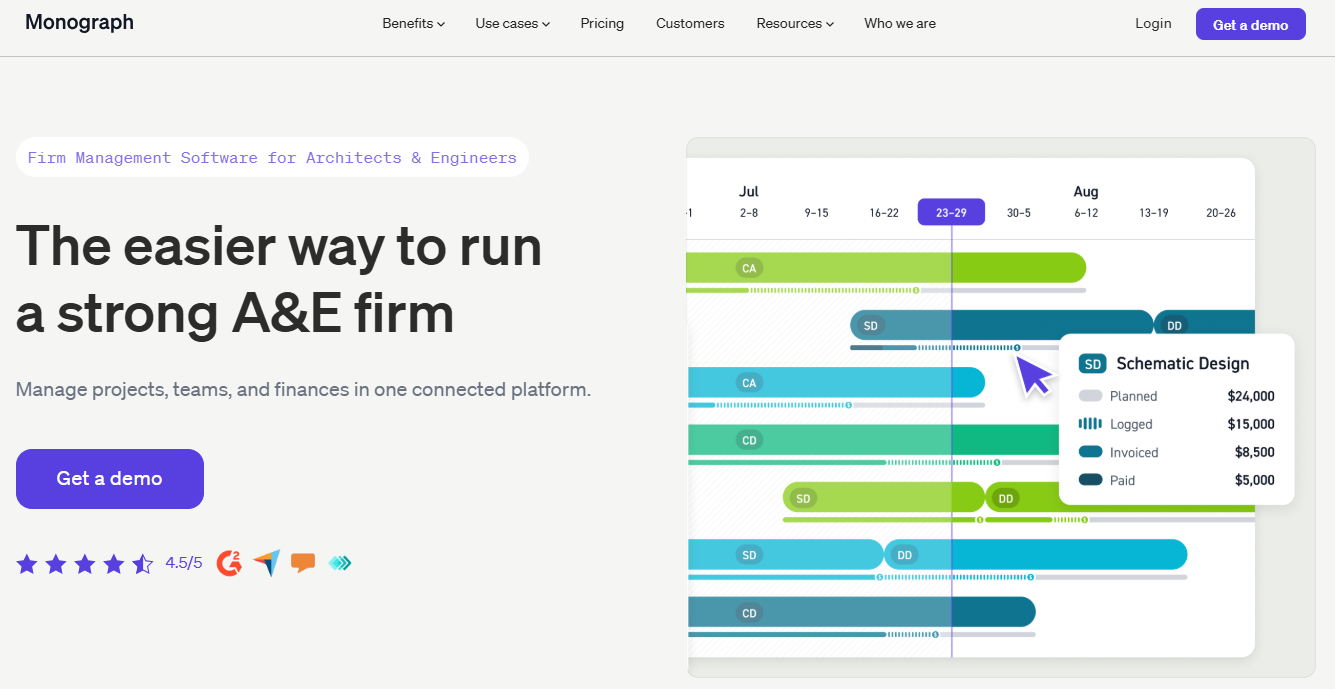
Task: Click the $8,500 invoiced value
Action: click(1255, 452)
